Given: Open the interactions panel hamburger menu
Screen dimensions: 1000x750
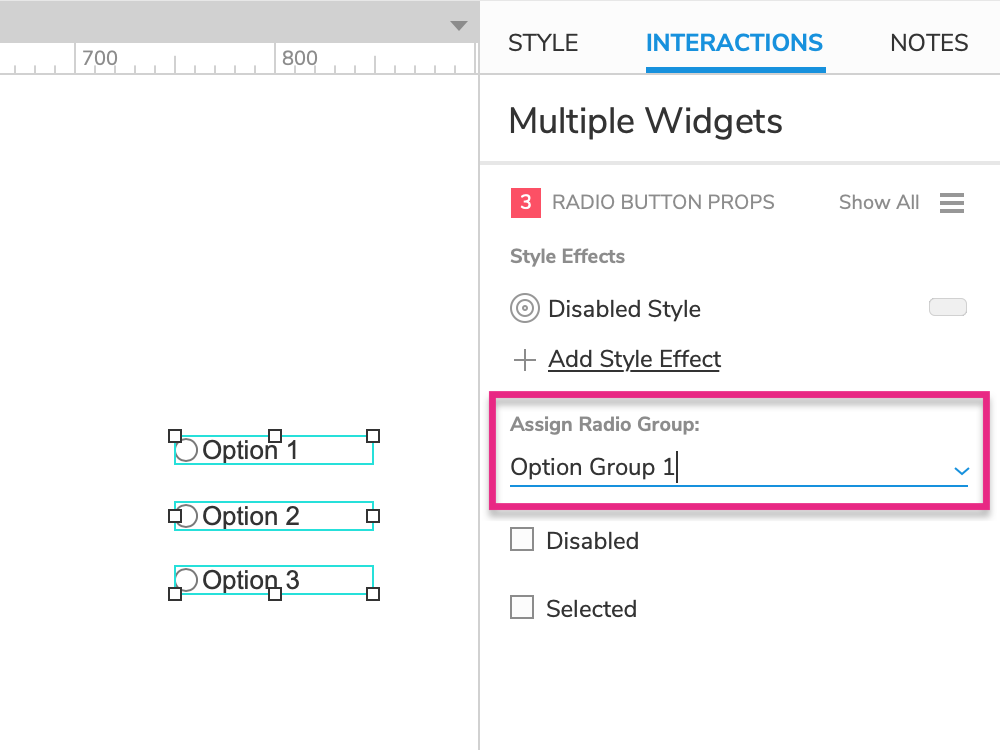Looking at the screenshot, I should 952,203.
